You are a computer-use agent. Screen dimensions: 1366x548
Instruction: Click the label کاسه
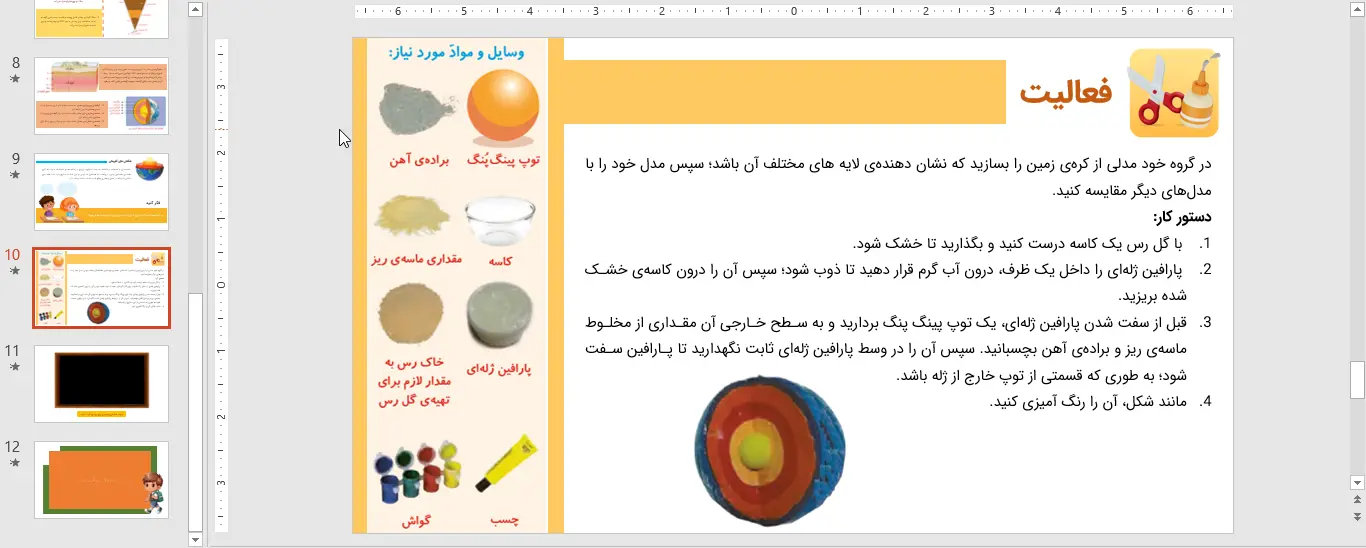pyautogui.click(x=500, y=260)
